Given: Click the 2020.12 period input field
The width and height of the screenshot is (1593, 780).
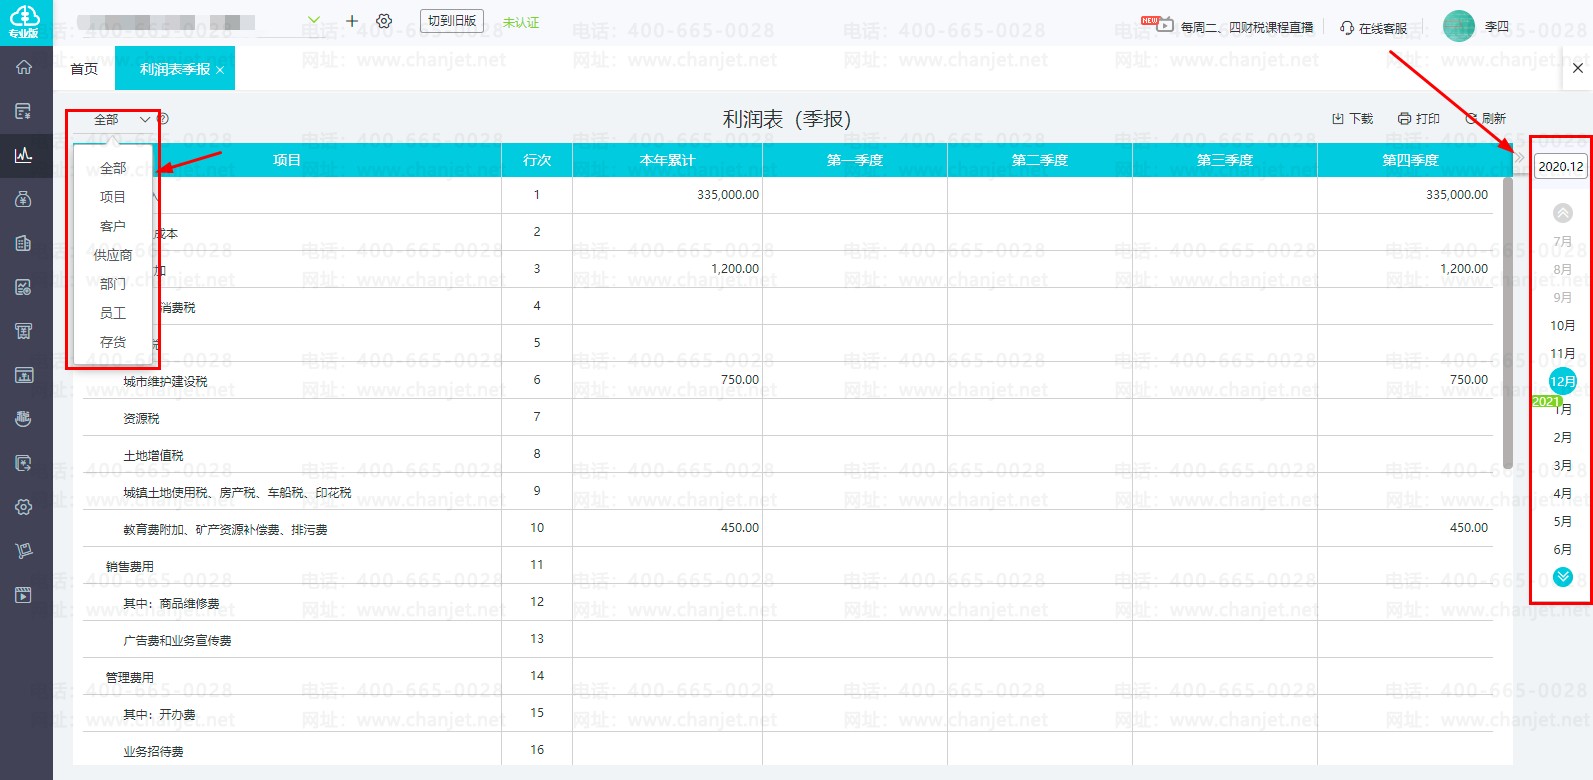Looking at the screenshot, I should 1561,166.
